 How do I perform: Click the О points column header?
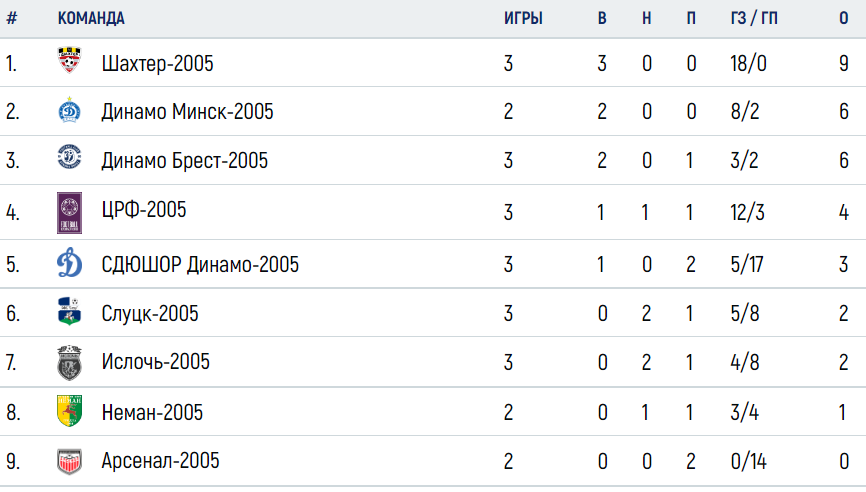[x=844, y=18]
